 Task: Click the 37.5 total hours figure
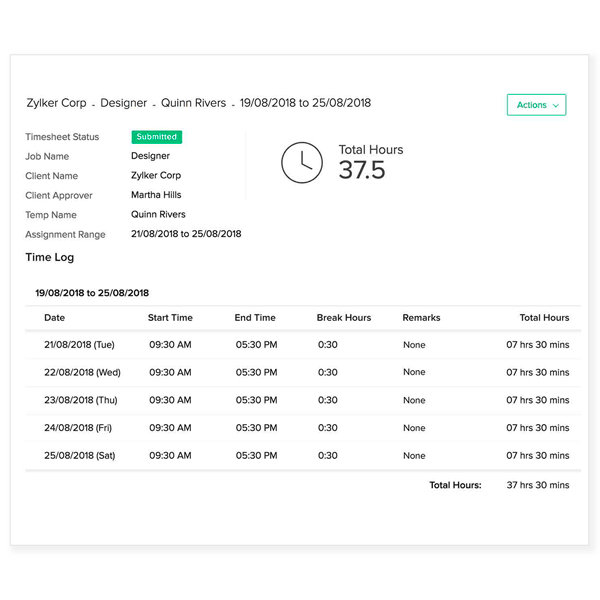(x=361, y=170)
